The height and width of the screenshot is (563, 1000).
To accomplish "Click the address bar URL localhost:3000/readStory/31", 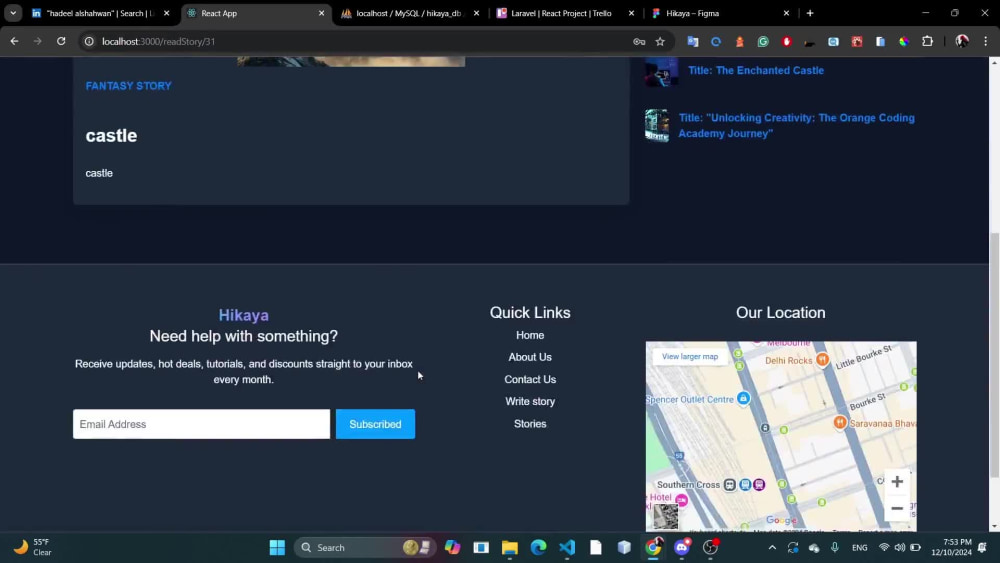I will (158, 41).
